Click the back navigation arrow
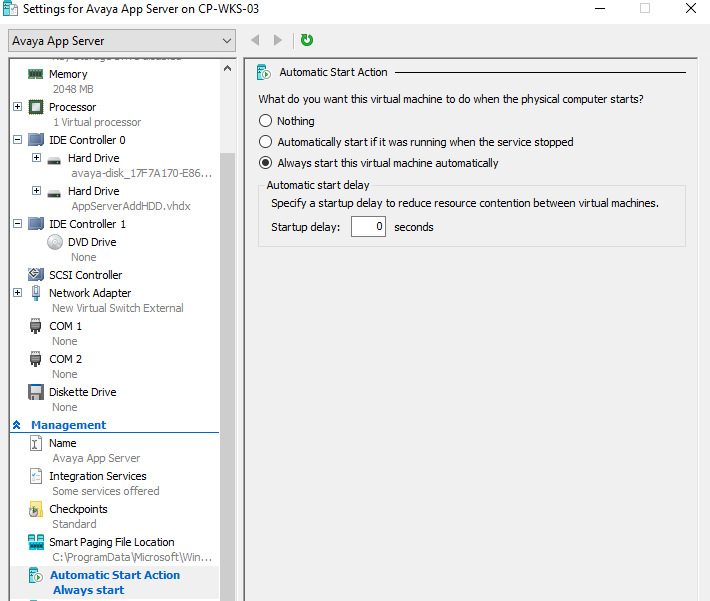710x601 pixels. (x=255, y=40)
